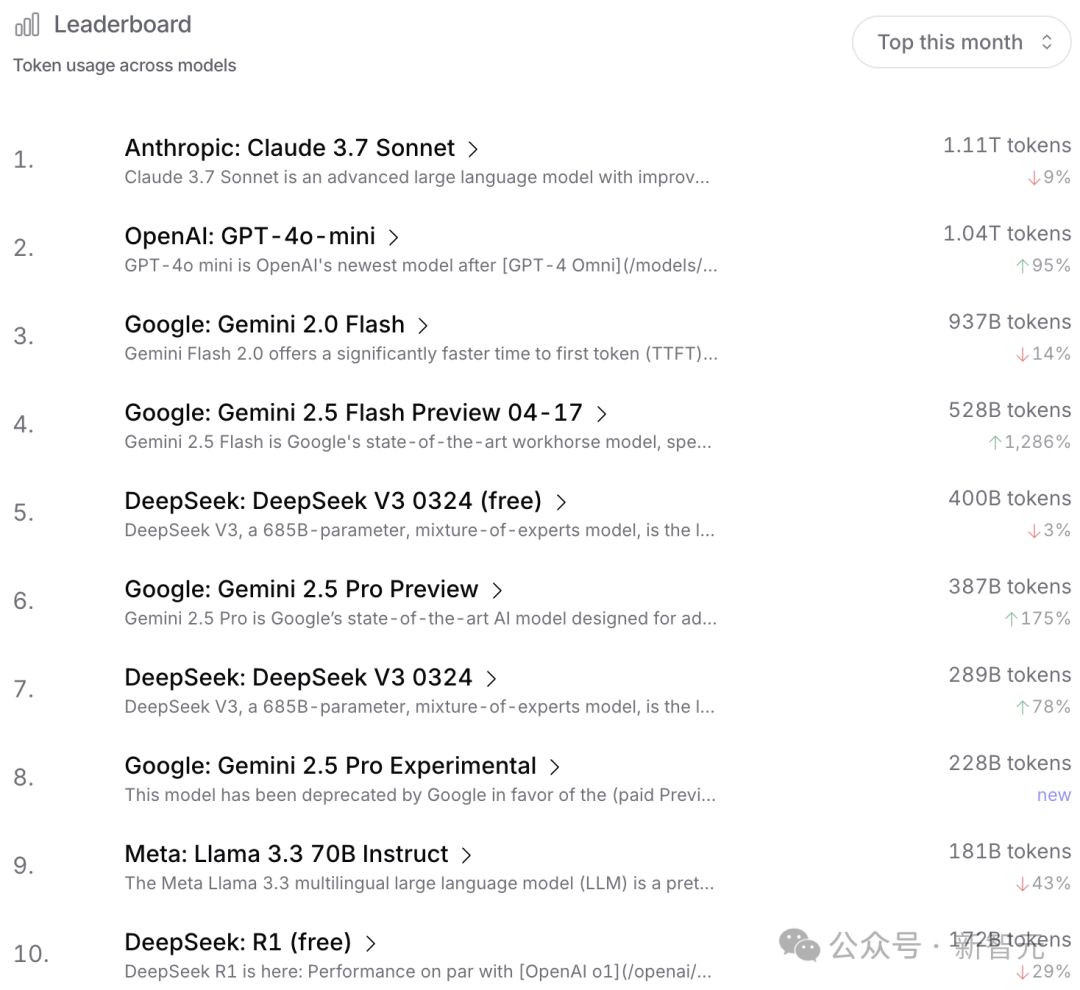Click the "937B tokens" usage value
Viewport: 1080px width, 990px height.
tap(1010, 322)
